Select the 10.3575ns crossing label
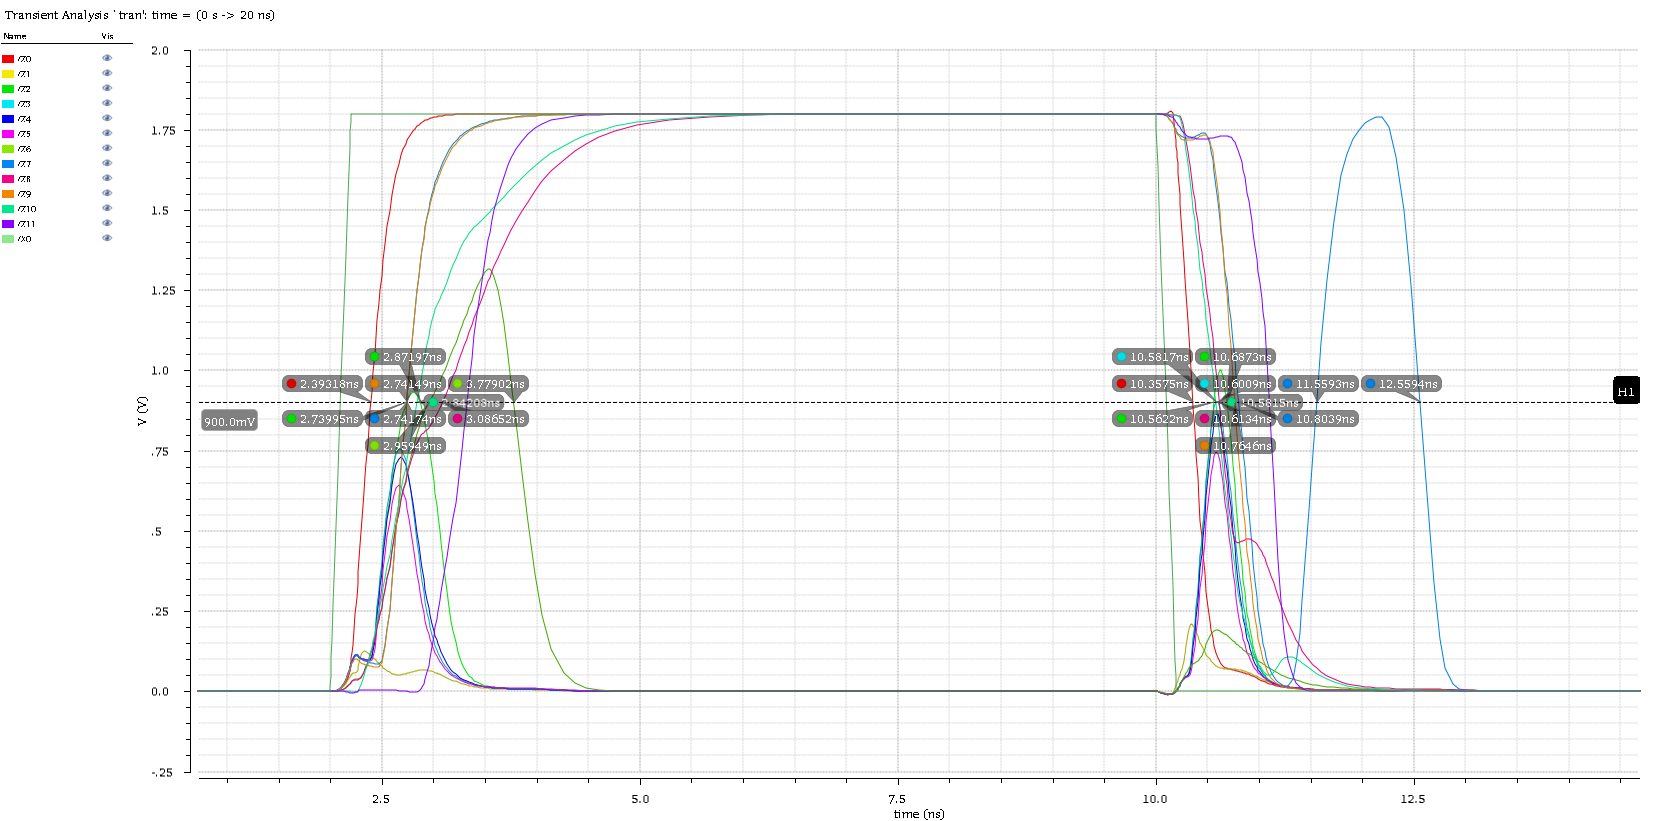The image size is (1663, 821). coord(1152,384)
